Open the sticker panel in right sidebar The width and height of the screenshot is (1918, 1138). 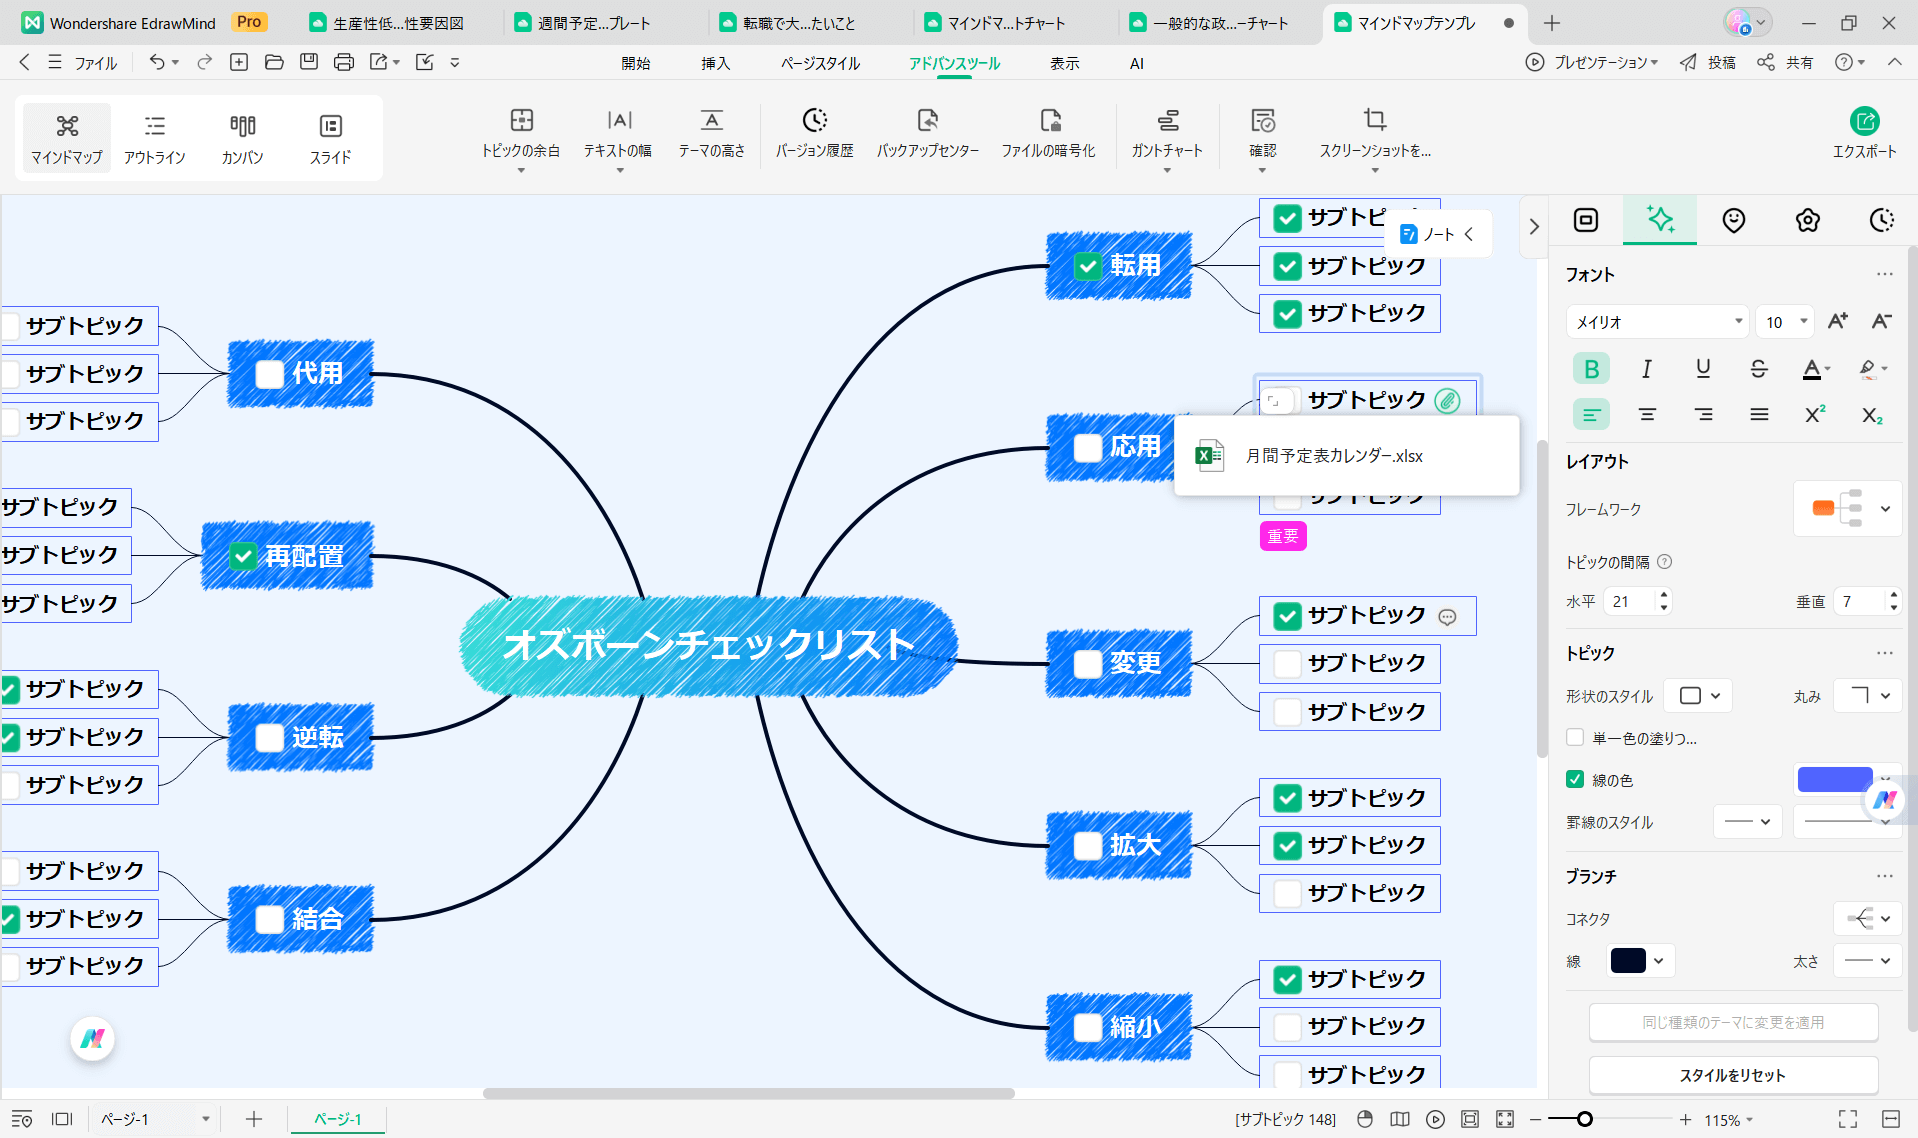click(x=1733, y=220)
